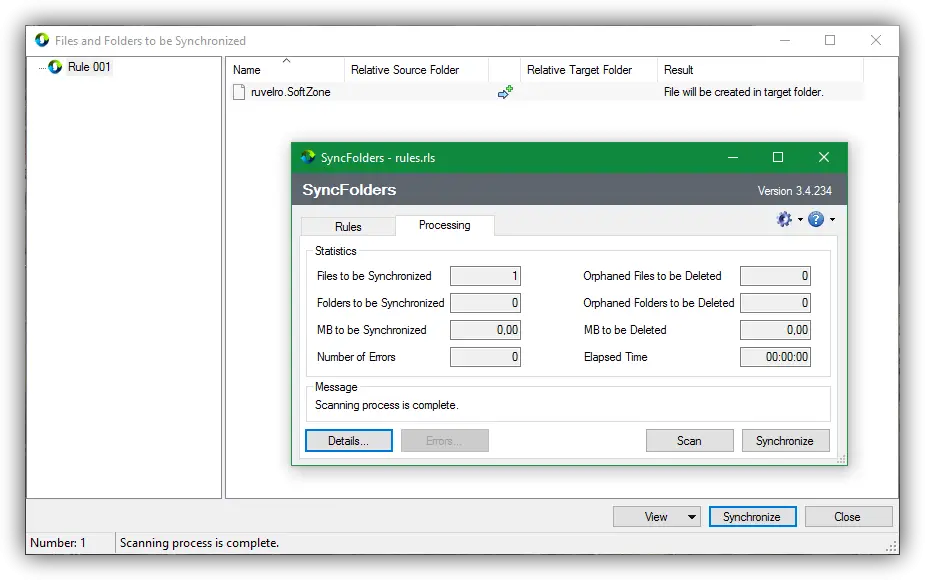Close the Files and Folders to be Synchronized window
925x580 pixels.
(x=876, y=40)
